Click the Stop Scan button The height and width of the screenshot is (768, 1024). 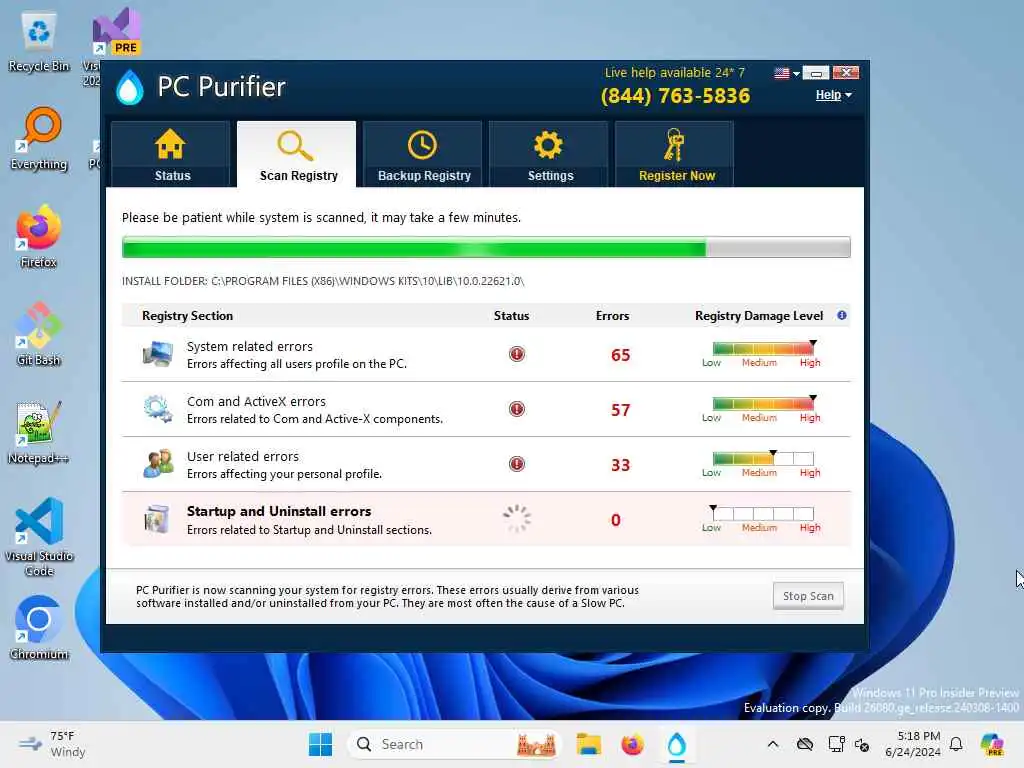tap(808, 596)
